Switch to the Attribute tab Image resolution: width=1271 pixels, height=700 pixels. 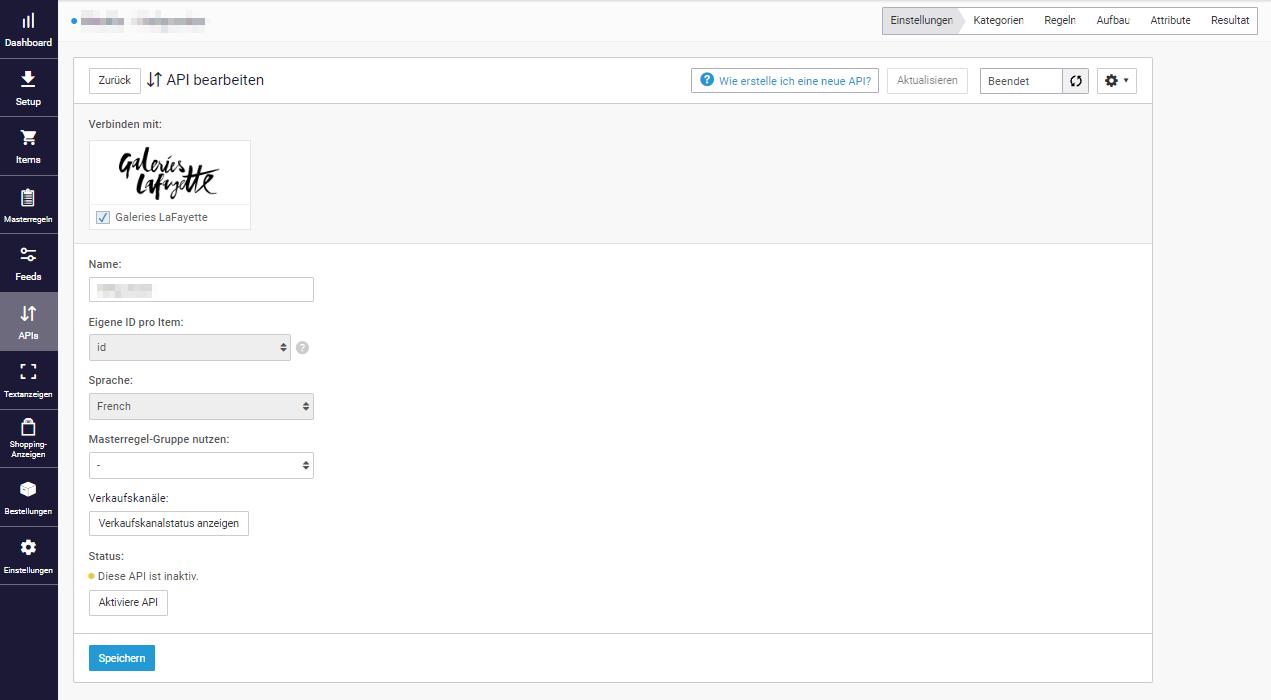[x=1170, y=20]
